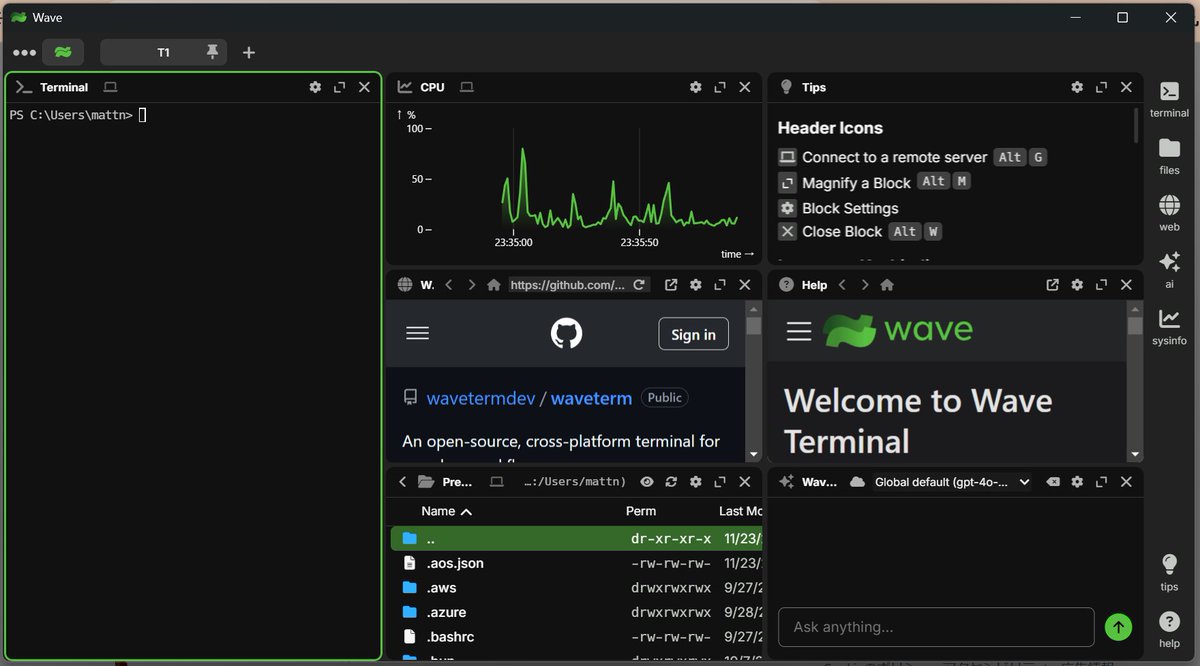Viewport: 1200px width, 666px height.
Task: Click the wave logo in Help block
Action: click(898, 330)
